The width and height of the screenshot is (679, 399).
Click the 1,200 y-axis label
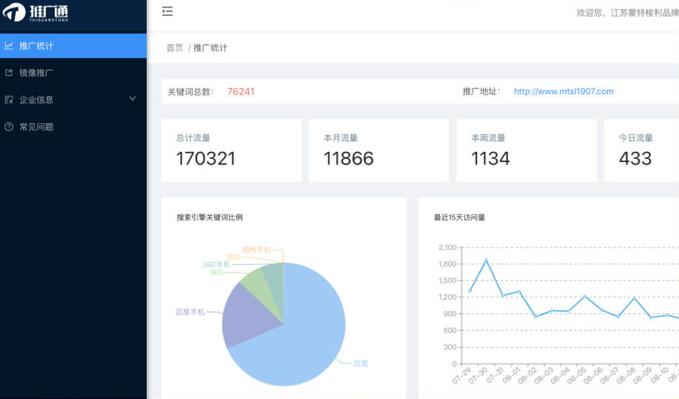click(447, 297)
